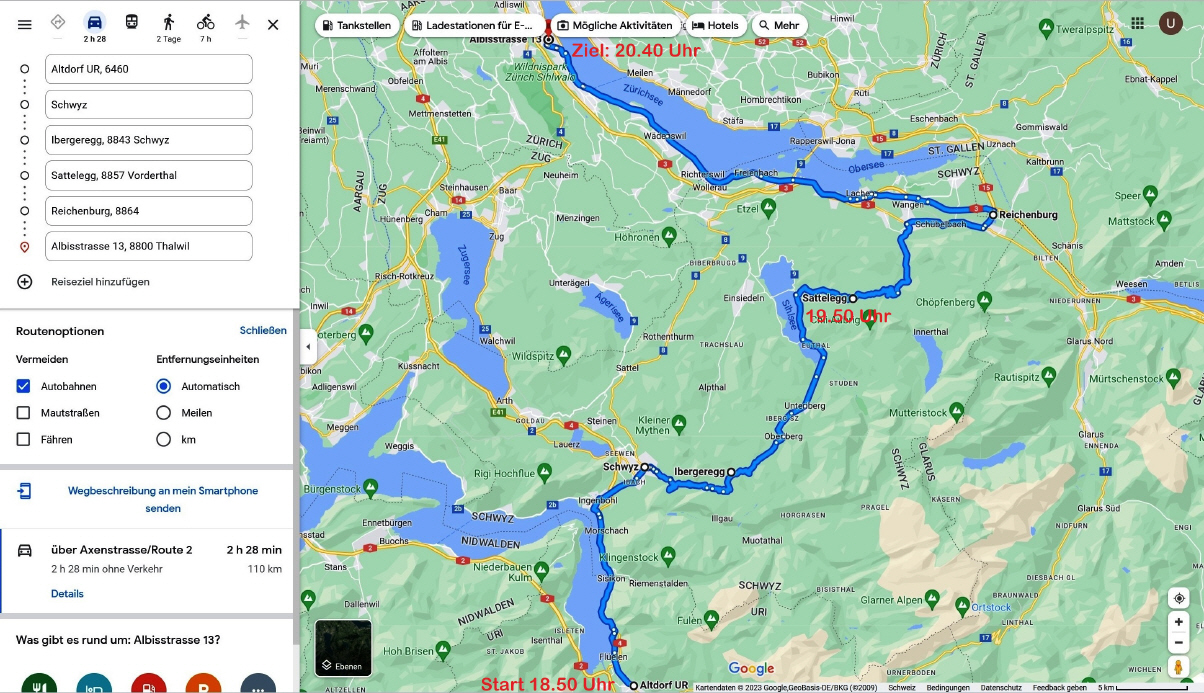Click the Bürgenstock marker
The height and width of the screenshot is (693, 1204).
370,486
